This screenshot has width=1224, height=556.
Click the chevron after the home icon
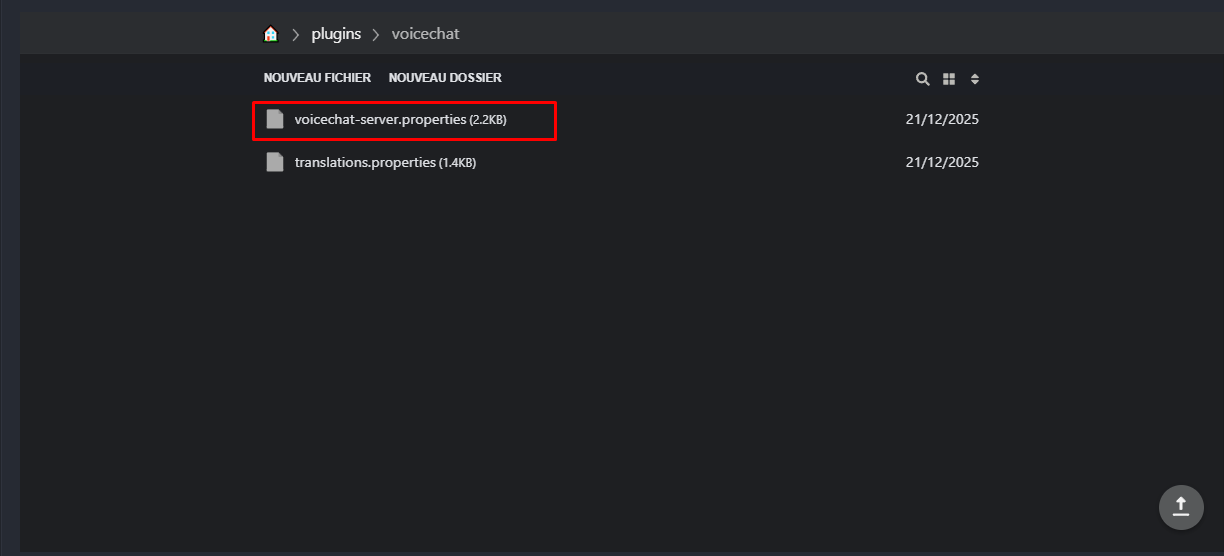296,35
